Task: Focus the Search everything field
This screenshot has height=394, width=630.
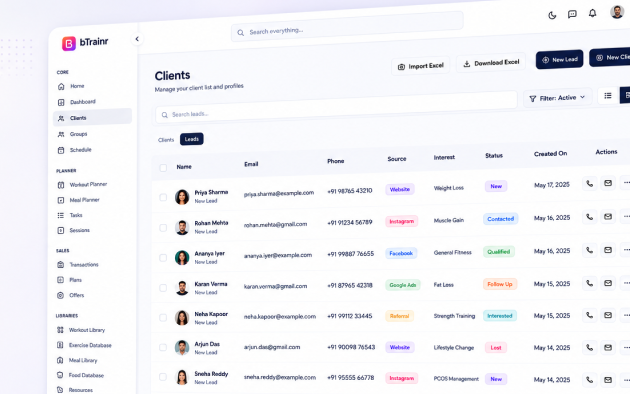Action: pyautogui.click(x=347, y=27)
